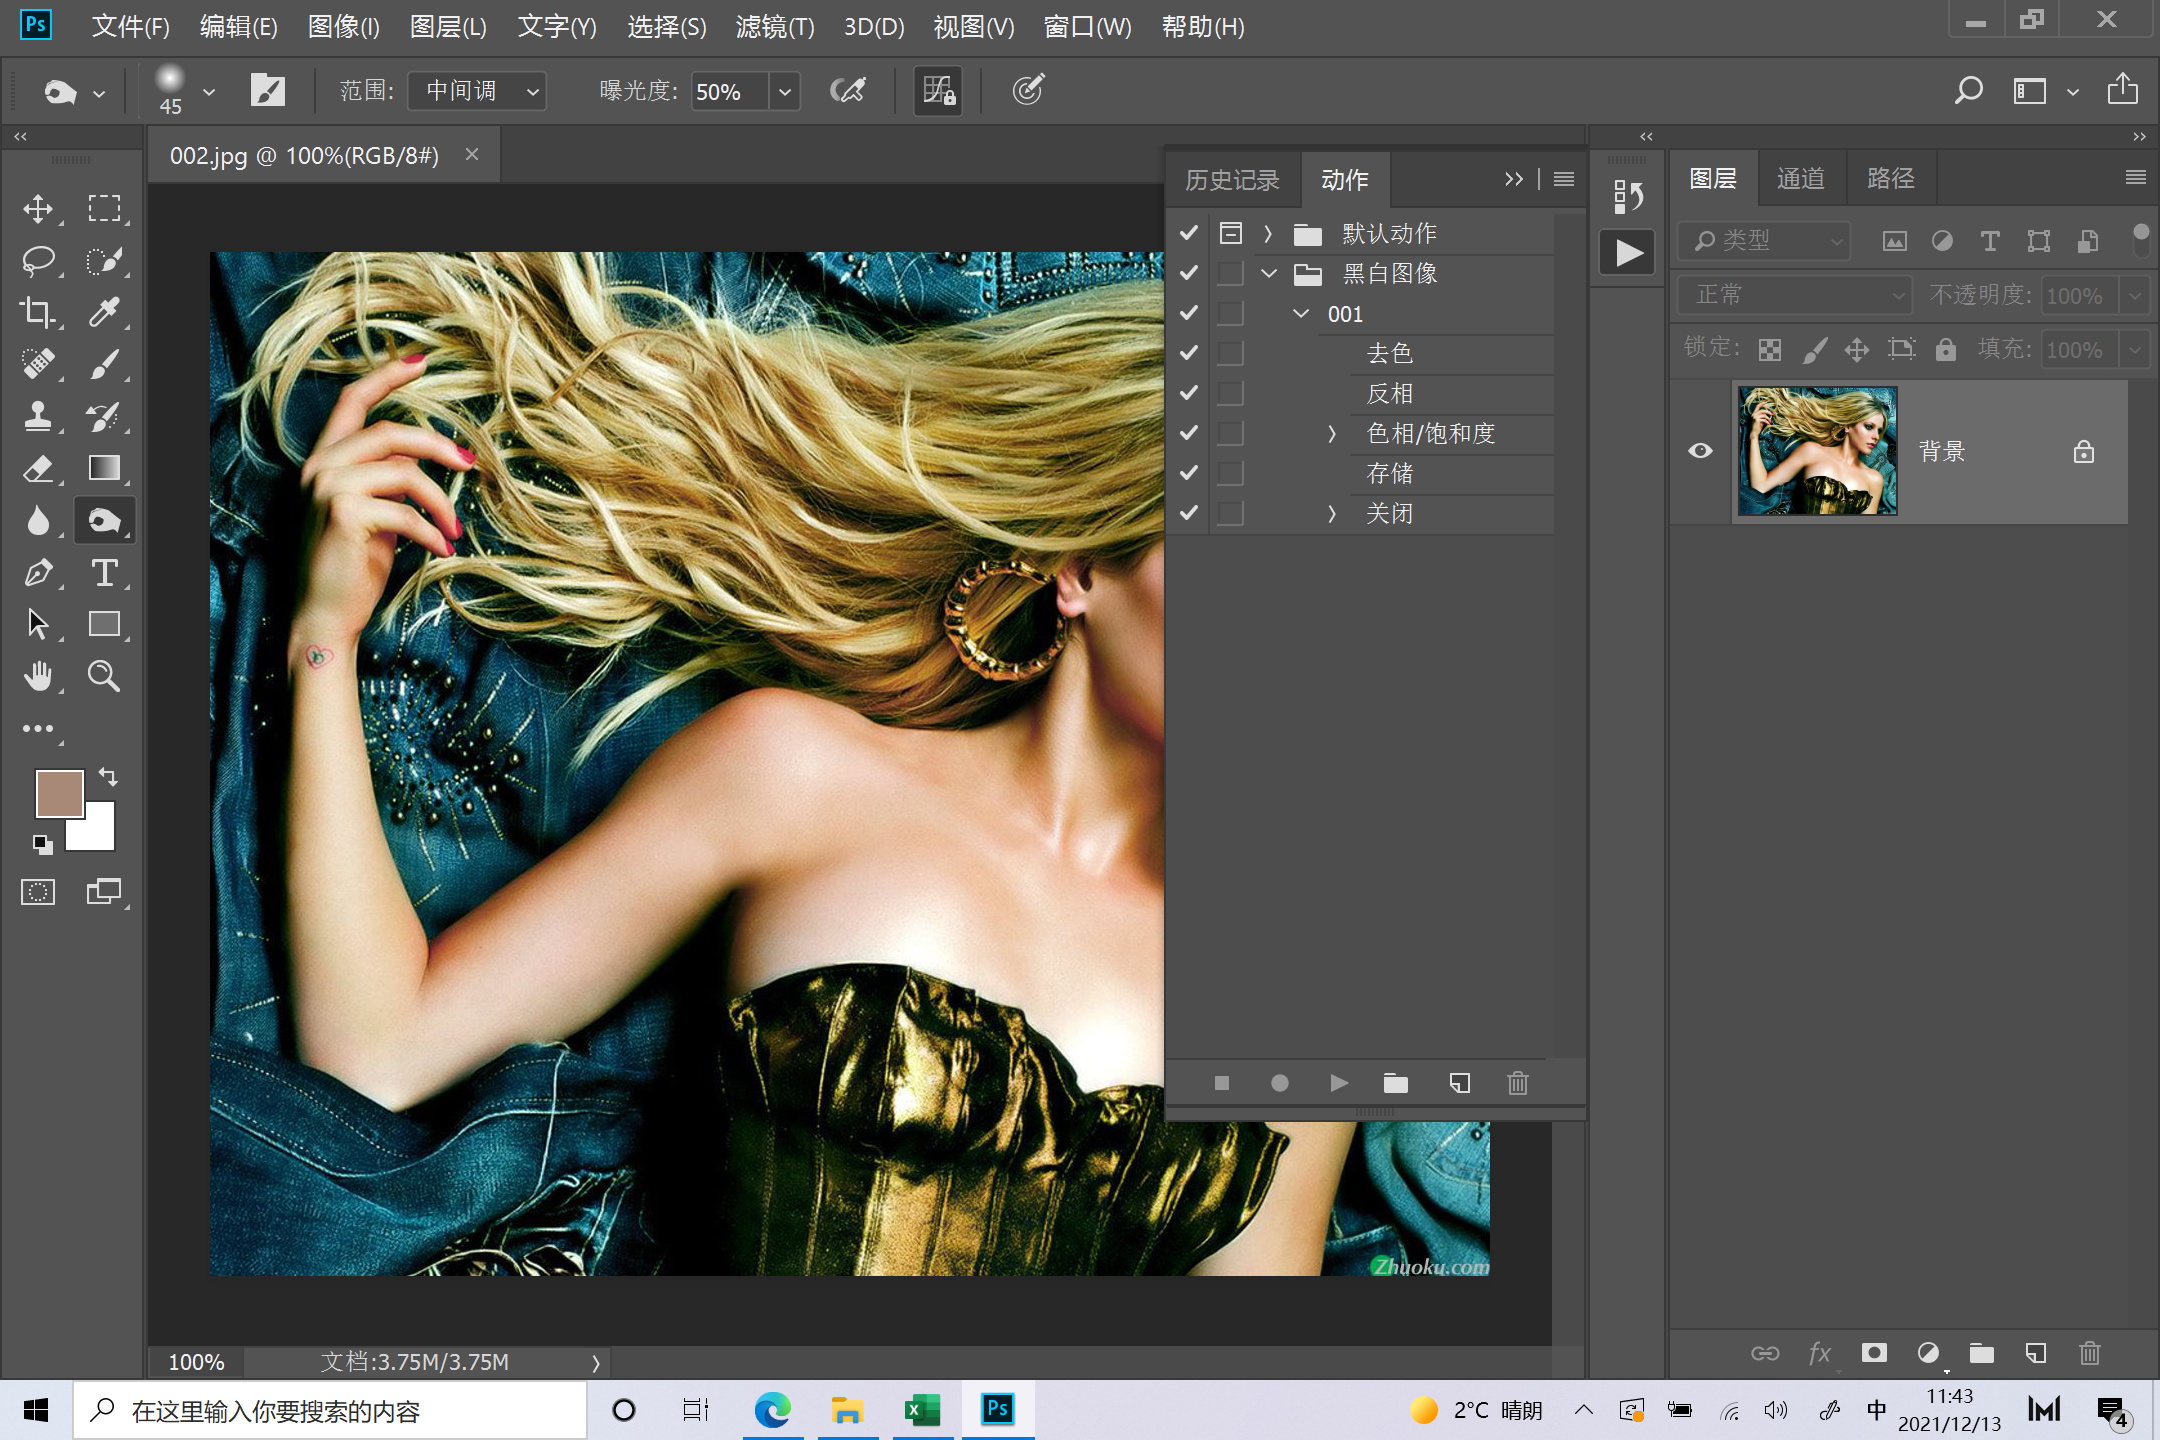The width and height of the screenshot is (2160, 1440).
Task: Begin recording an action
Action: pos(1280,1083)
